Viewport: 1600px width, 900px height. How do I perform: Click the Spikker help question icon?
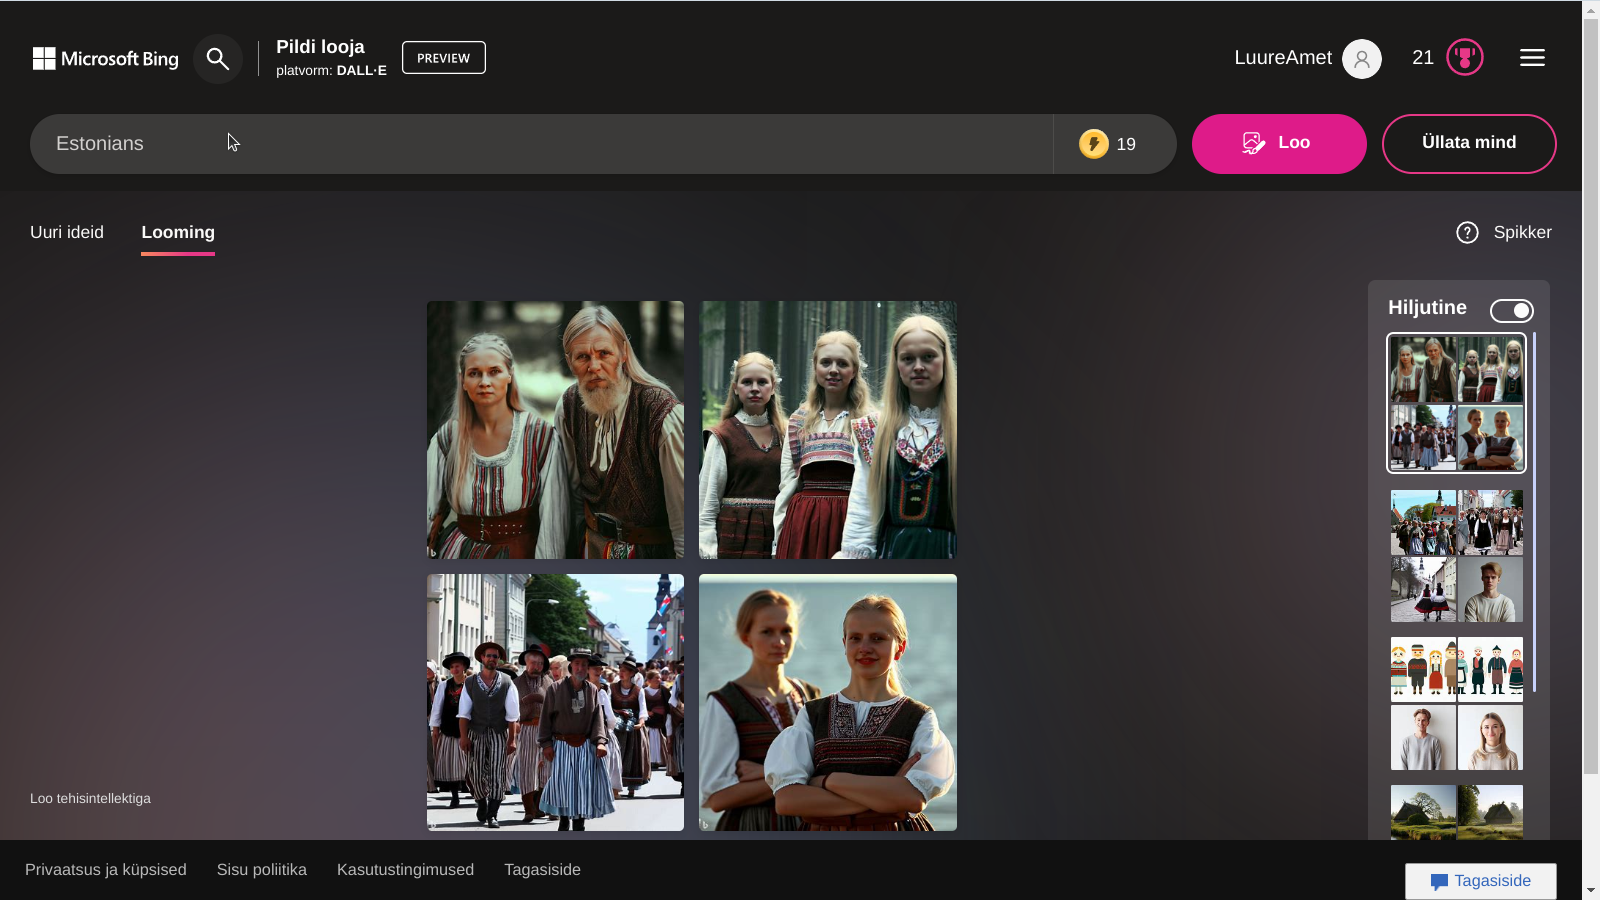click(1467, 233)
